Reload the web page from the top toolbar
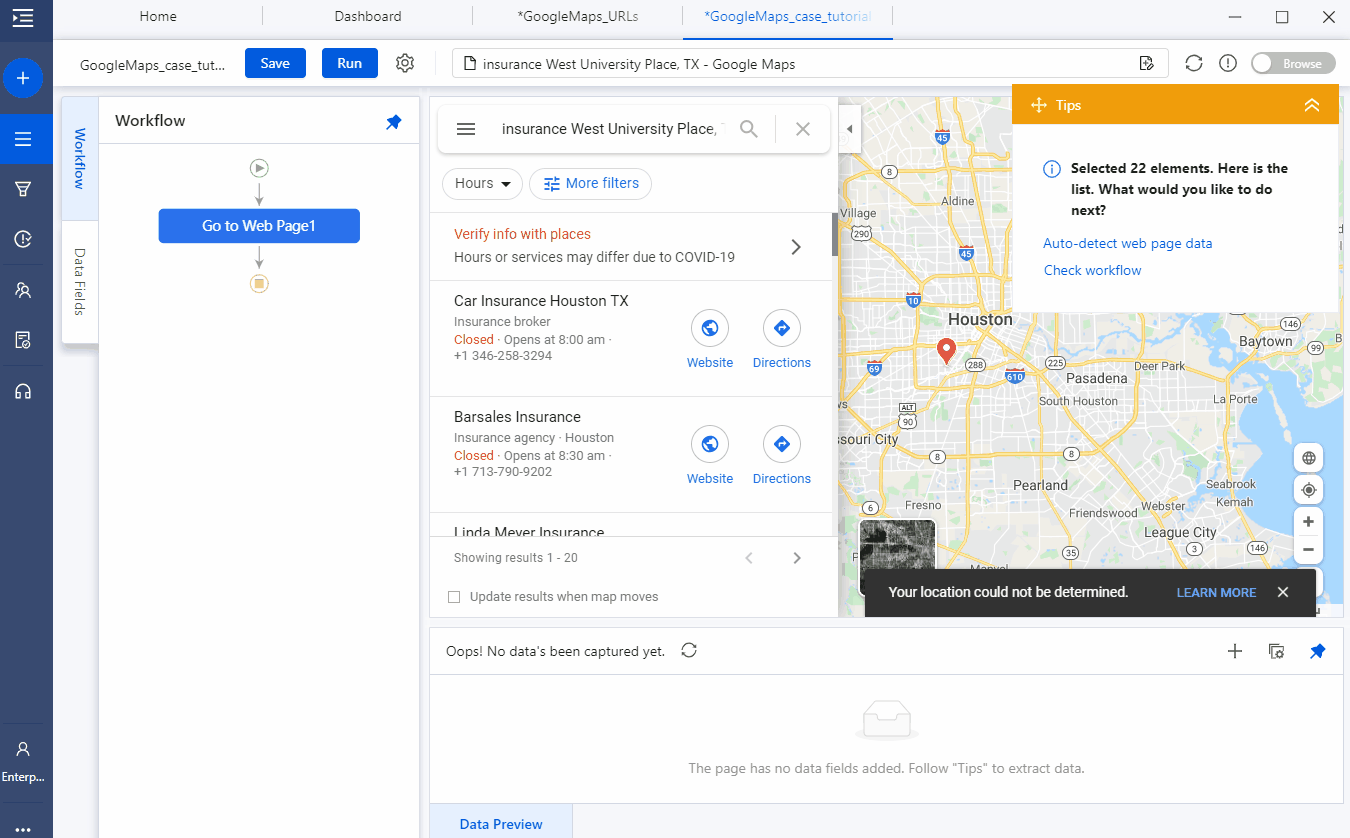 coord(1194,63)
